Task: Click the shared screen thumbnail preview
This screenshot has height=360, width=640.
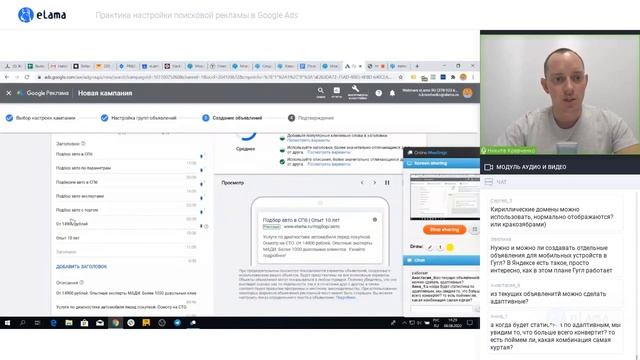Action: point(445,197)
